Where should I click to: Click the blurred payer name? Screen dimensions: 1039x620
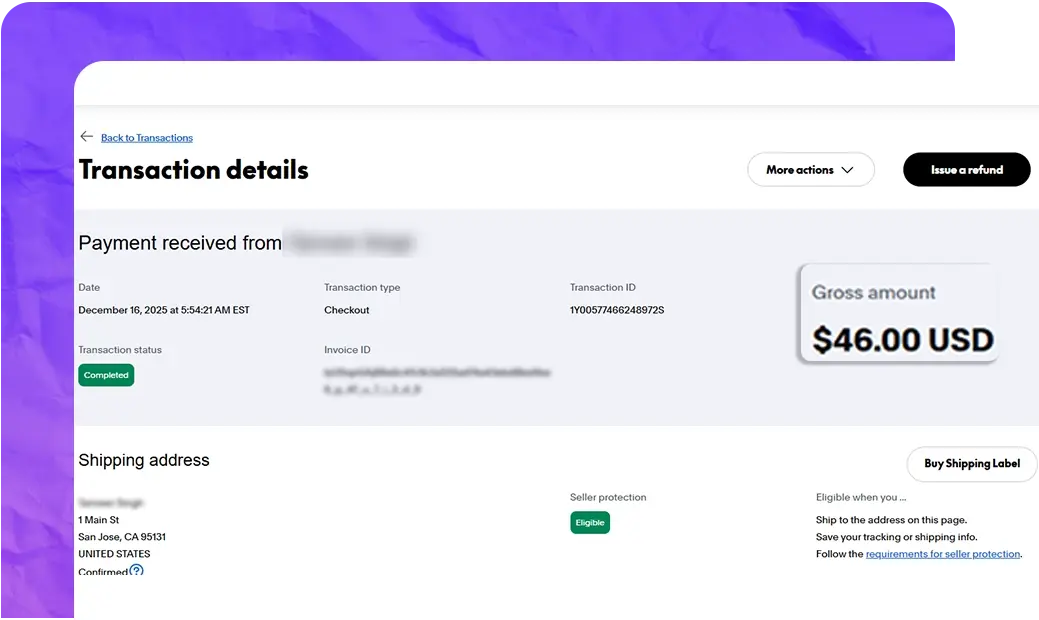point(349,242)
